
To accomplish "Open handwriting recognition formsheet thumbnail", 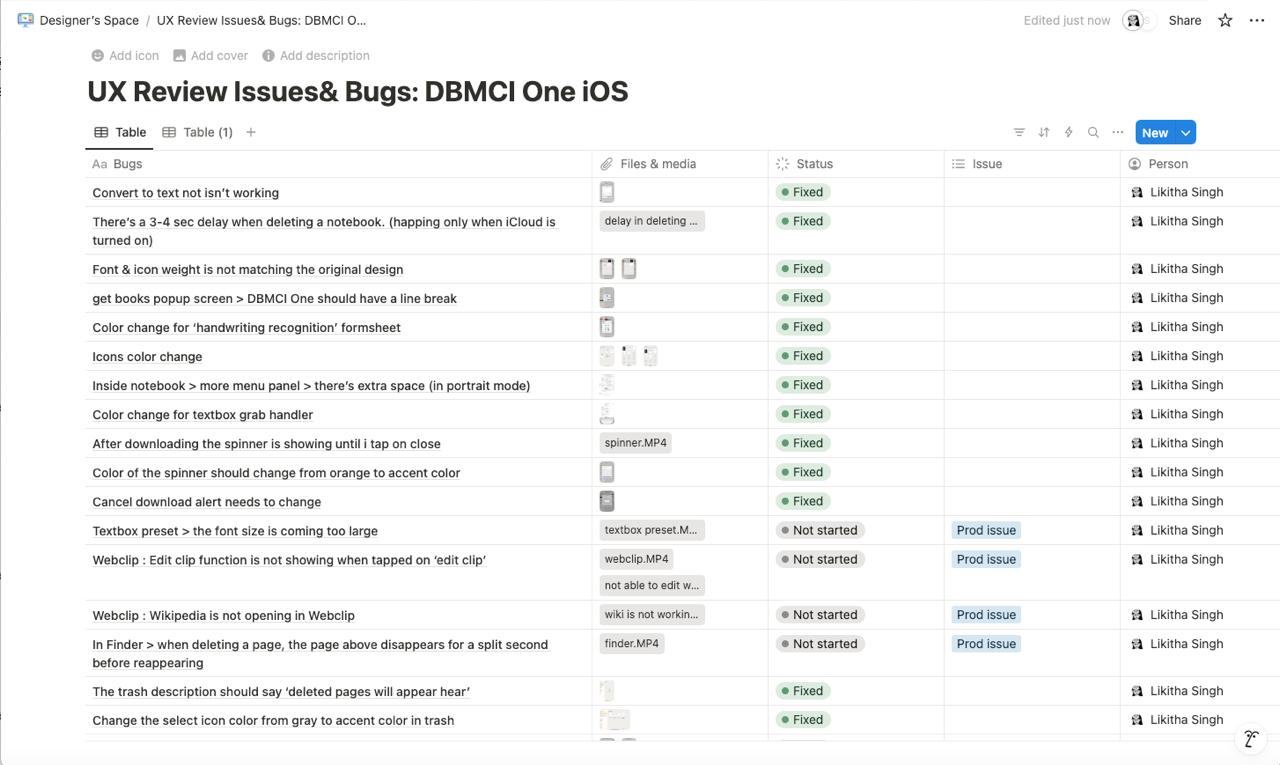I will coord(607,327).
